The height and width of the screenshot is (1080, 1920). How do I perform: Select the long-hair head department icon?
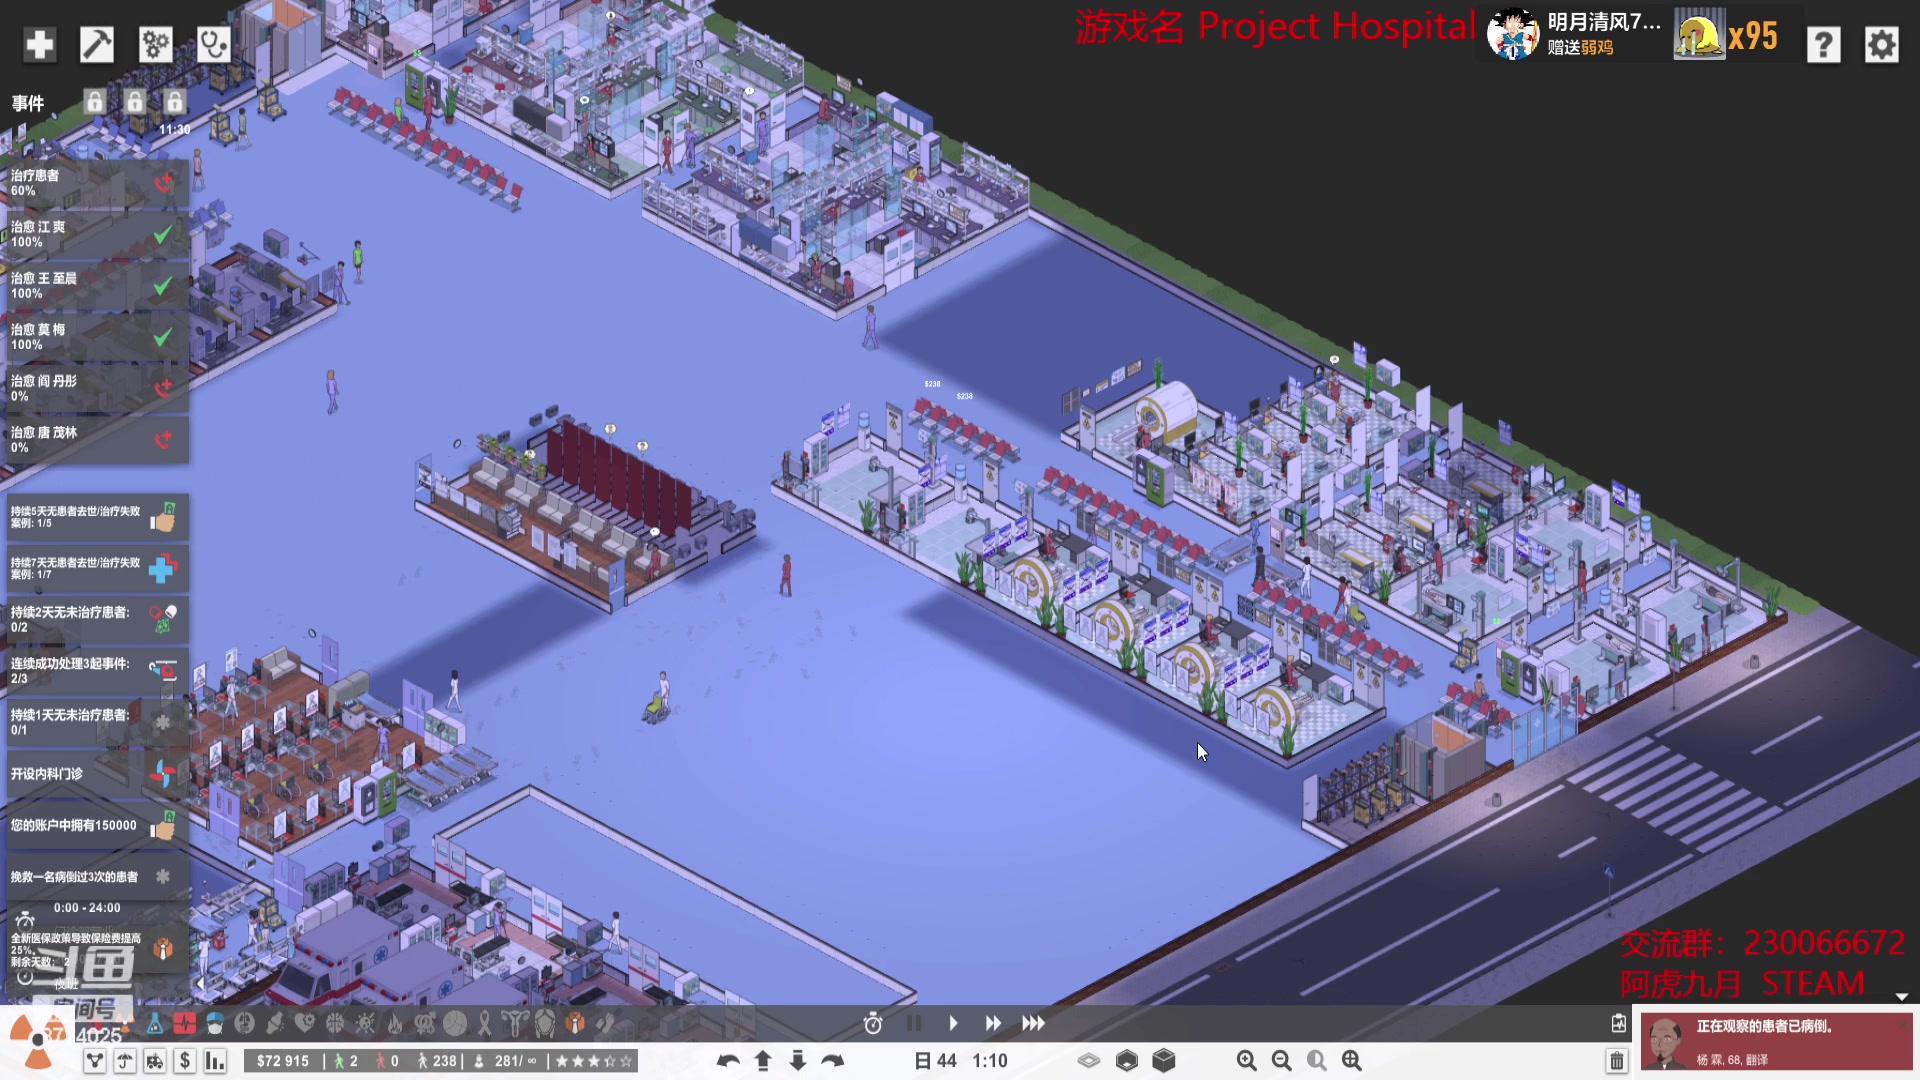(545, 1023)
